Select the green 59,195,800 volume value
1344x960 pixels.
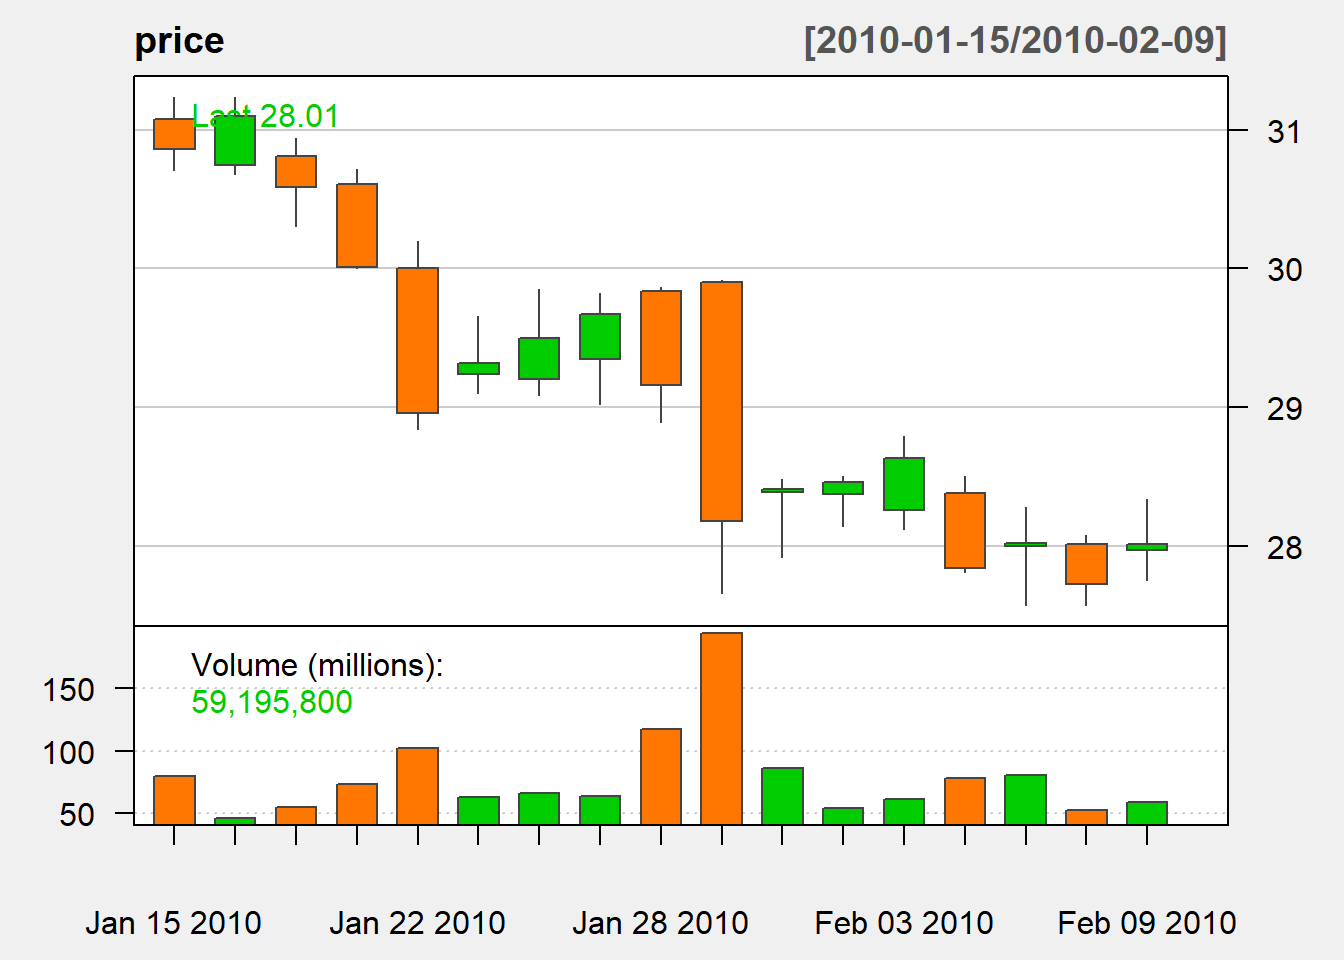pos(271,702)
